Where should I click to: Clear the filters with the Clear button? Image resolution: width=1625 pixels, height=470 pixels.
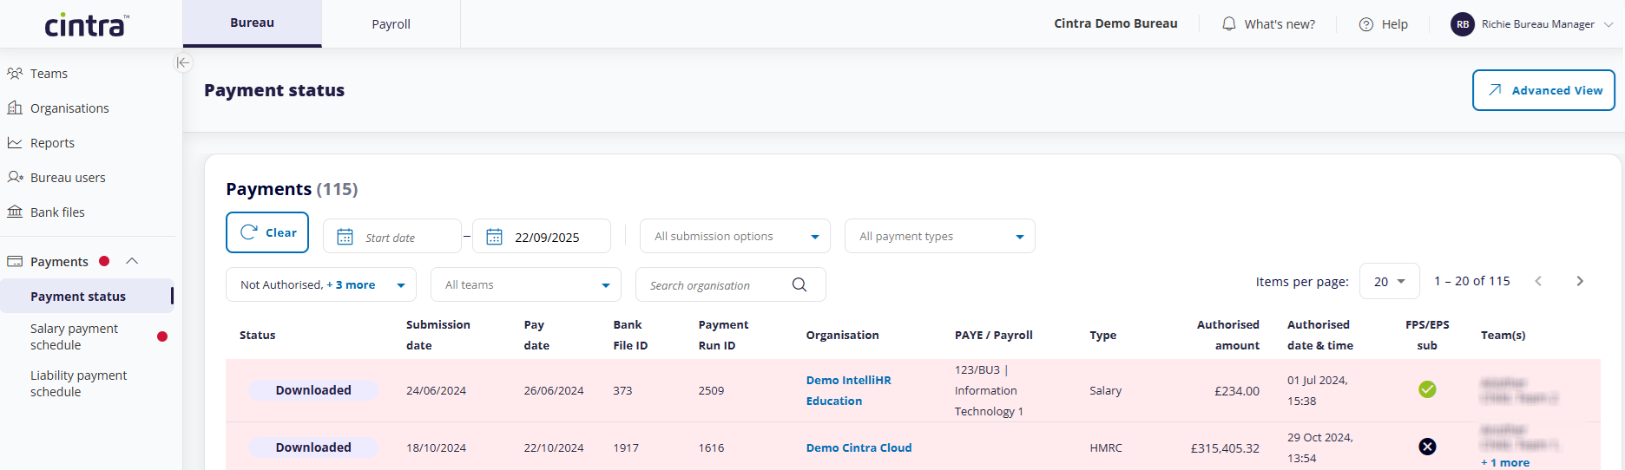pyautogui.click(x=267, y=233)
